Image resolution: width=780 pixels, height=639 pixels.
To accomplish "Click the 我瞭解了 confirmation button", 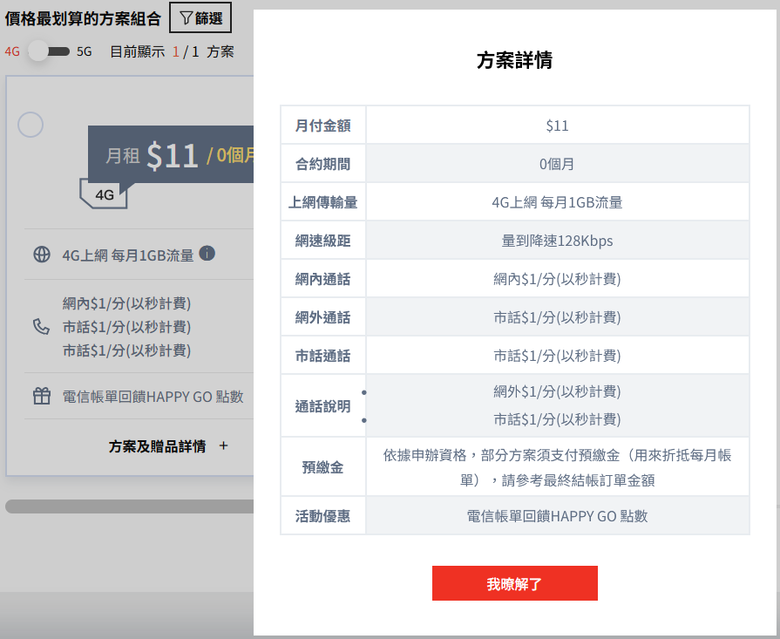I will [x=514, y=583].
